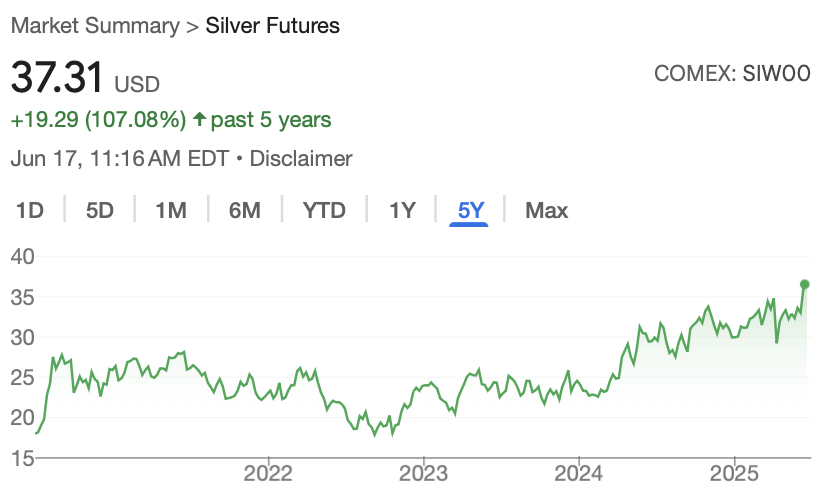Select the 1D time range tab
The height and width of the screenshot is (490, 828).
(x=30, y=210)
